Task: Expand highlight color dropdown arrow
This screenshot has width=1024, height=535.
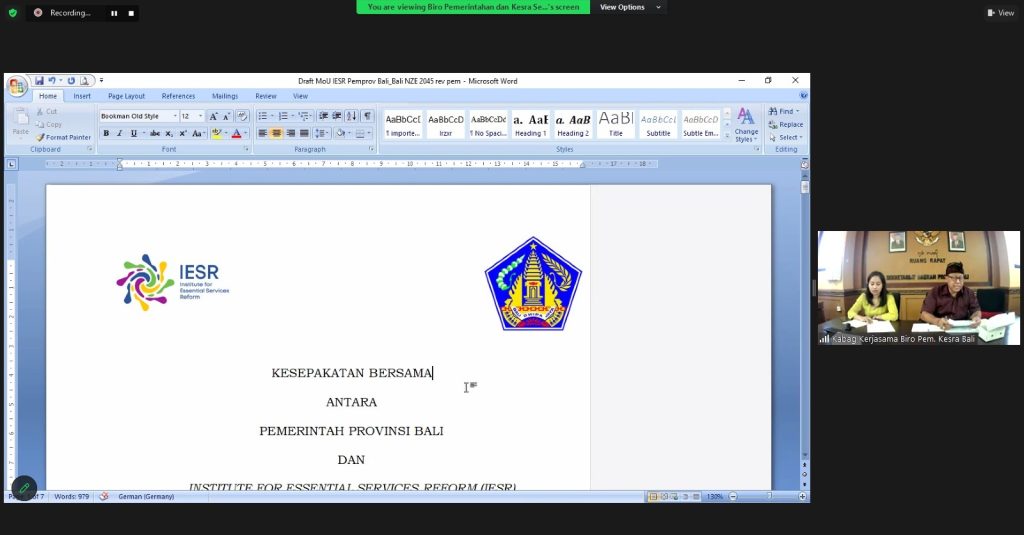Action: pos(226,133)
